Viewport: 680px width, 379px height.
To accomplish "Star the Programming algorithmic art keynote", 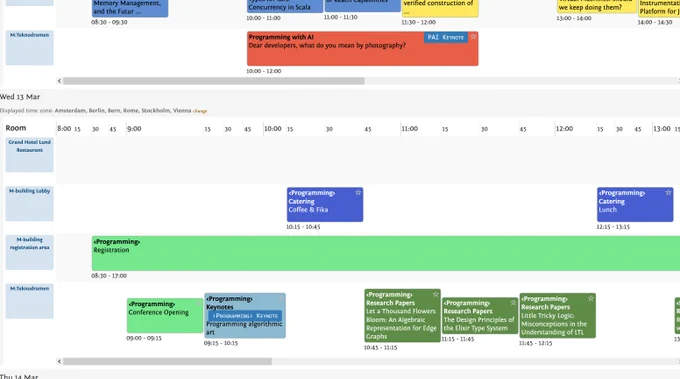I will point(281,298).
